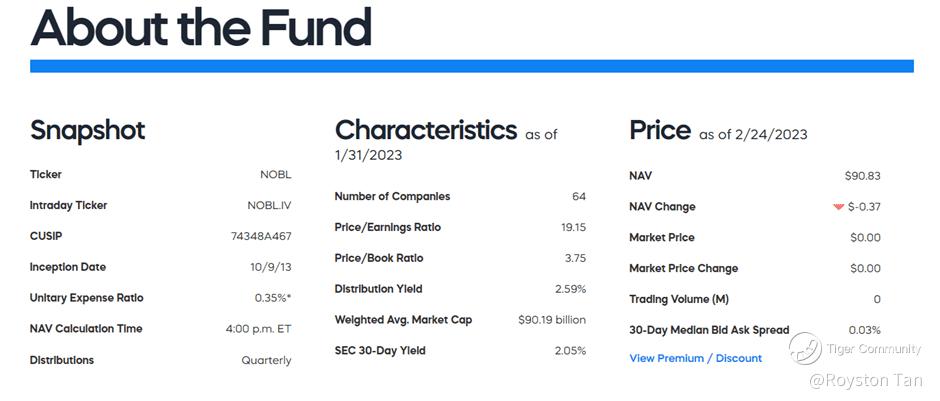Click the Price/Earnings Ratio value 19.15
This screenshot has height=401, width=940.
(573, 228)
